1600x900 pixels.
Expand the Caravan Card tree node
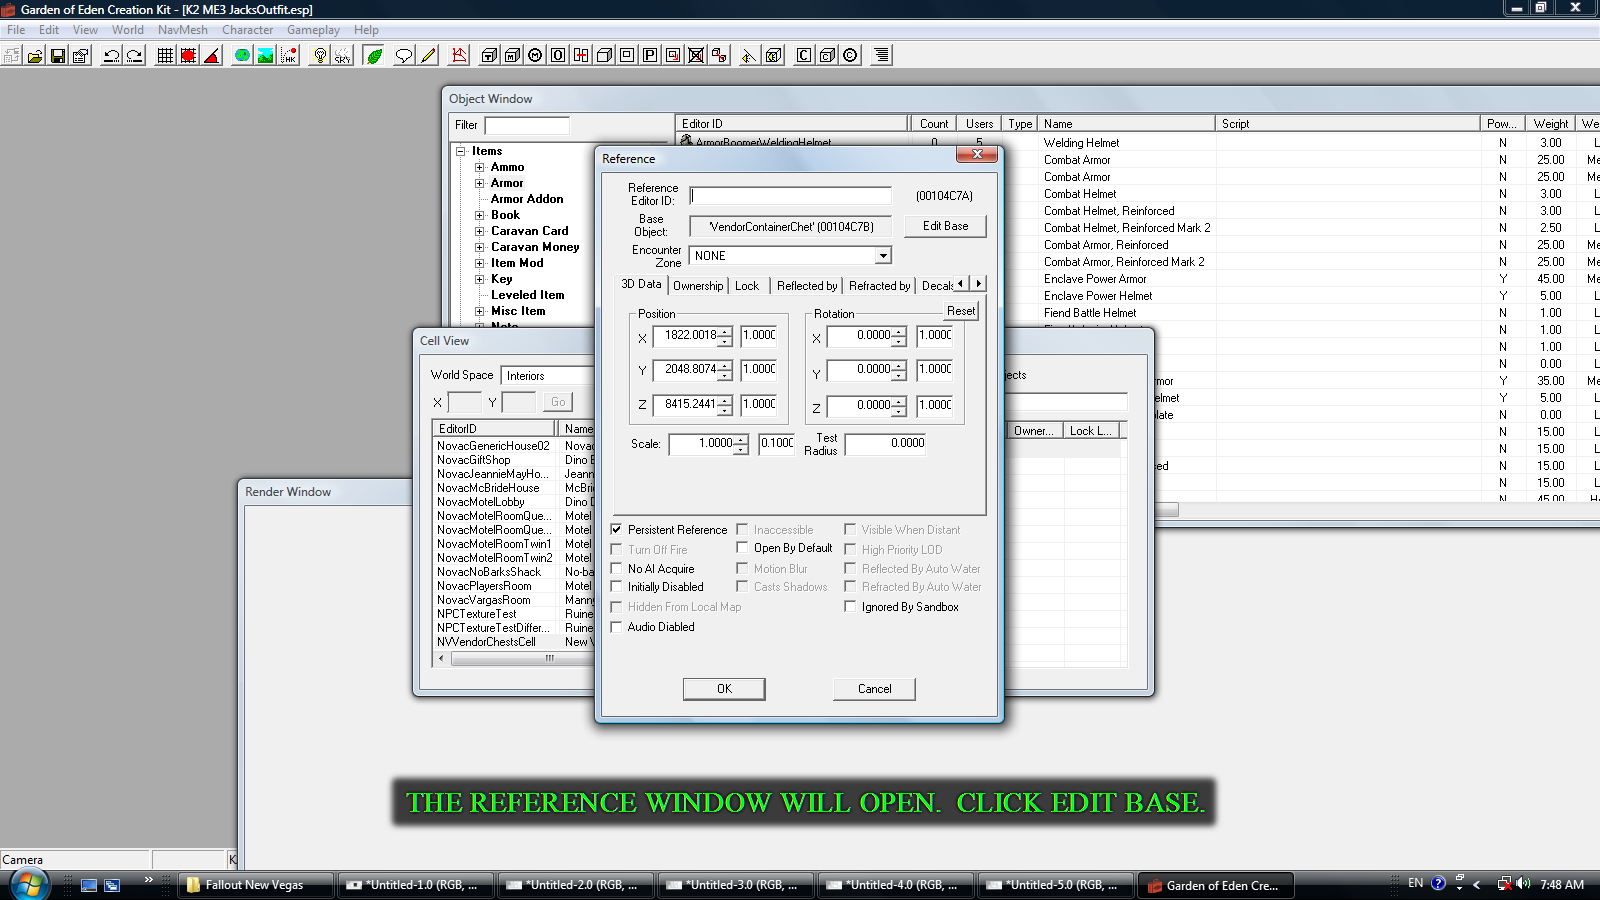click(x=480, y=231)
